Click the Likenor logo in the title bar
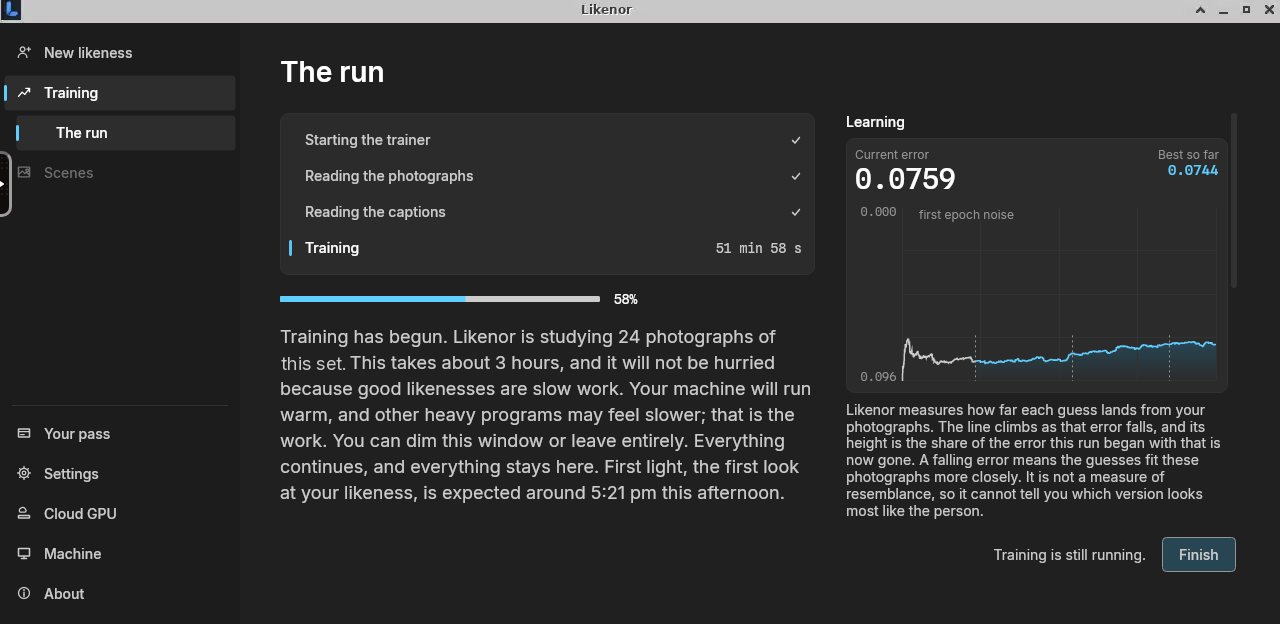The height and width of the screenshot is (624, 1280). pos(11,10)
